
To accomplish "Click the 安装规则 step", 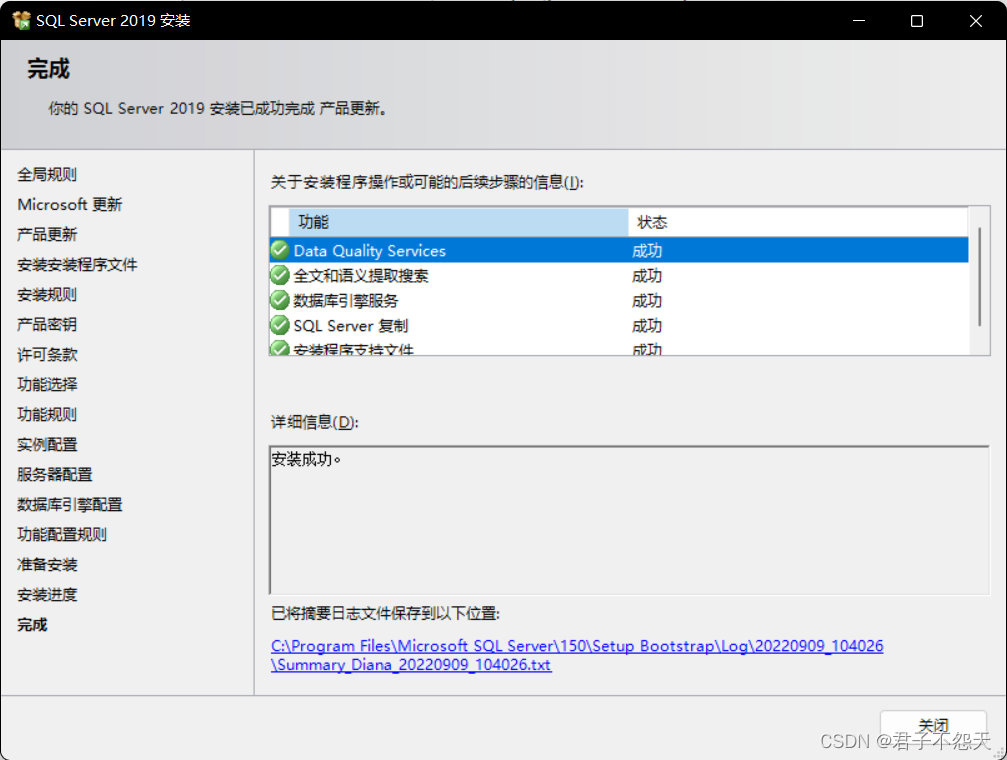I will 47,294.
